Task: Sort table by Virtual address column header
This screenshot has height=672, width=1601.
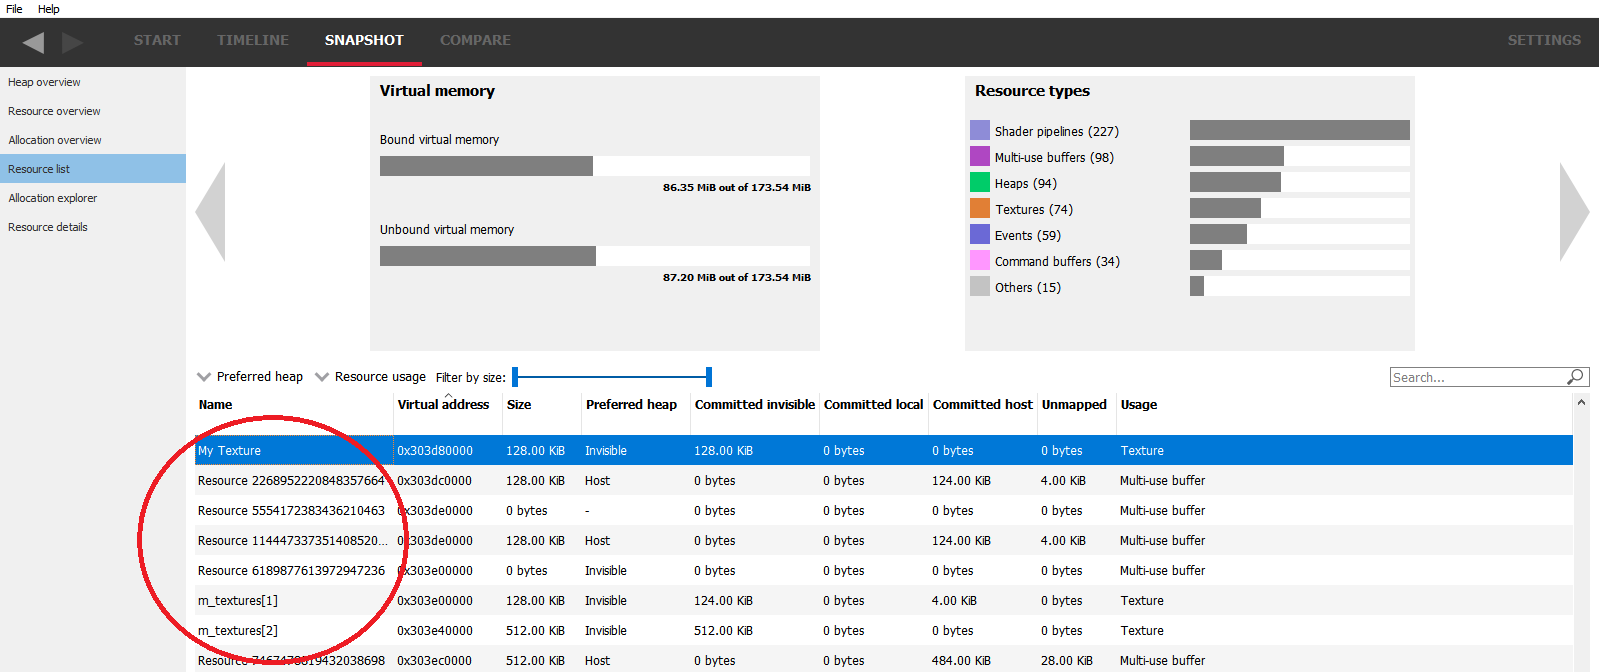Action: coord(443,405)
